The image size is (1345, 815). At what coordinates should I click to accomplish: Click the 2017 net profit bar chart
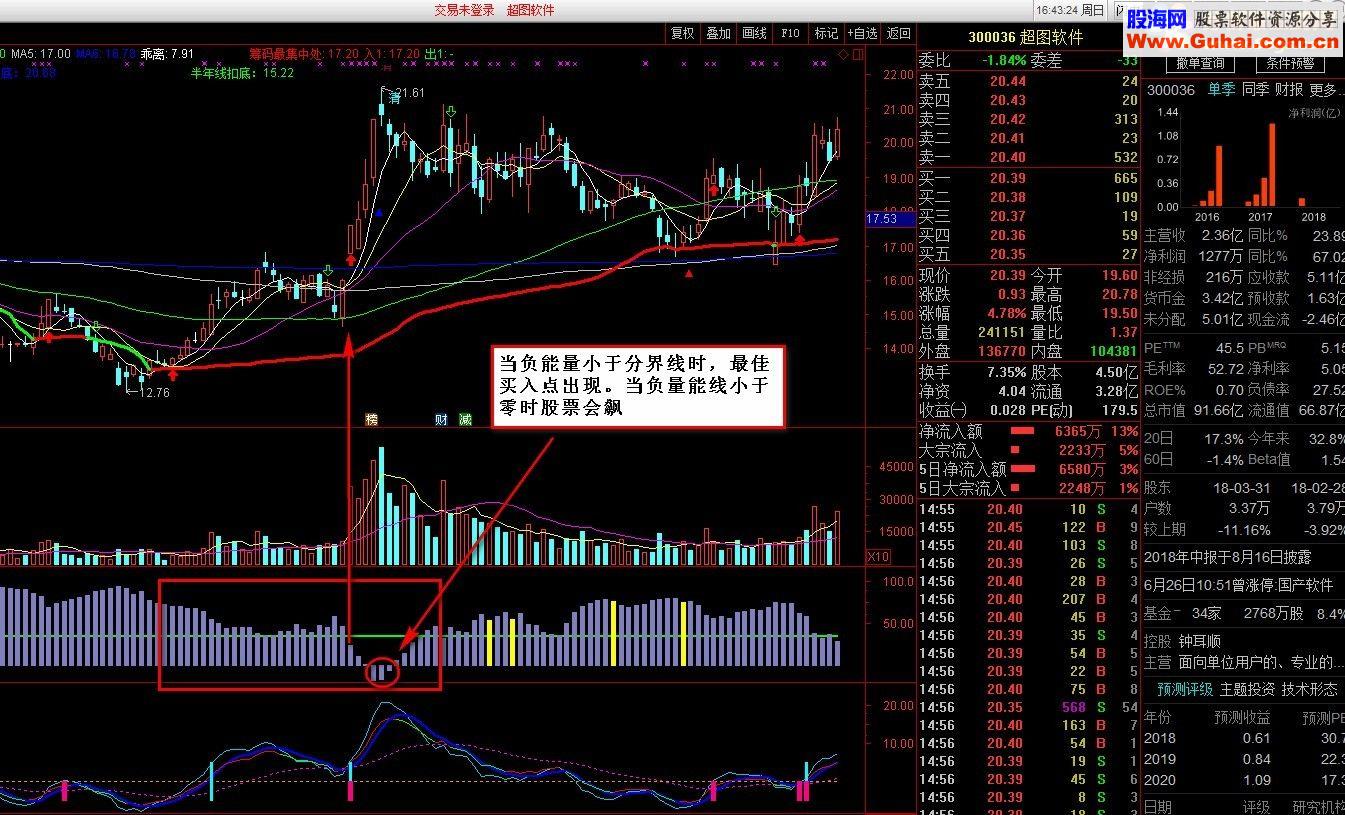(x=1262, y=165)
